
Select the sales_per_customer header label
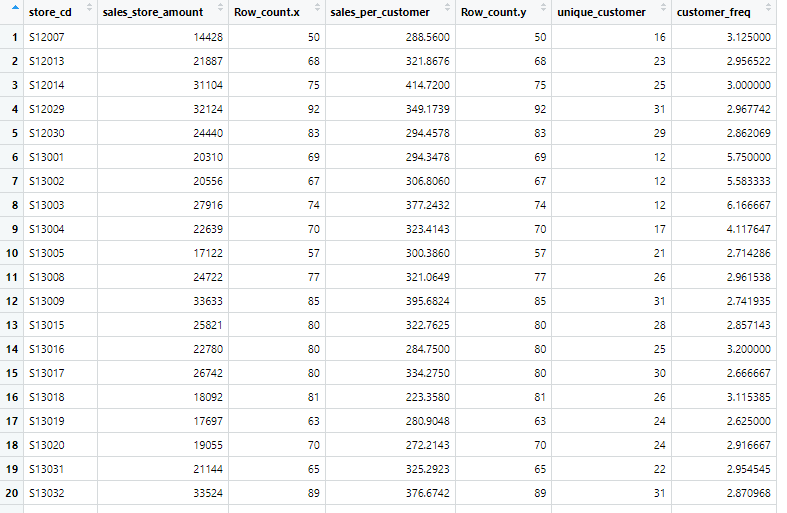pyautogui.click(x=380, y=12)
